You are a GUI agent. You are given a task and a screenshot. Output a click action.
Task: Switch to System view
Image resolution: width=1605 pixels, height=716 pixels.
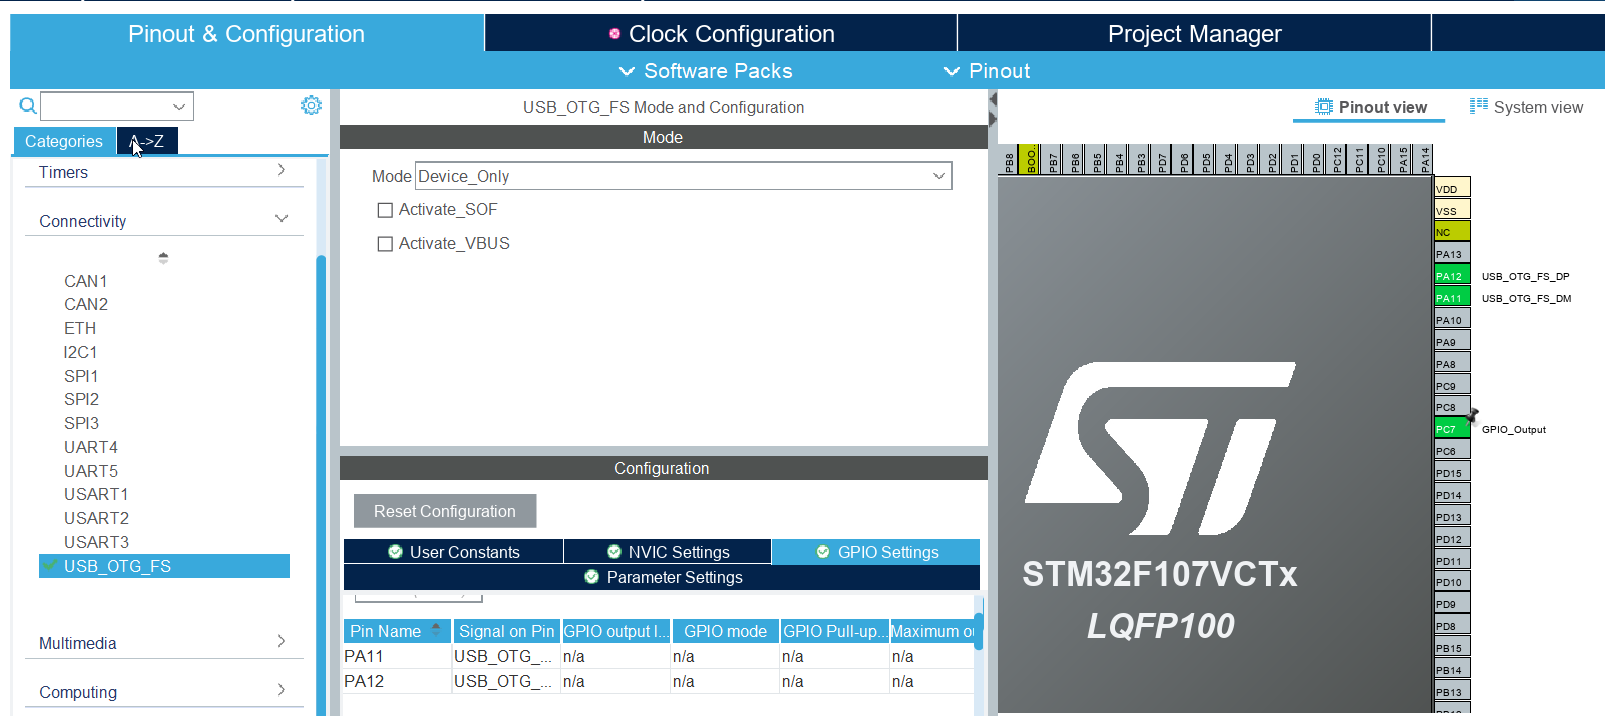click(x=1527, y=107)
